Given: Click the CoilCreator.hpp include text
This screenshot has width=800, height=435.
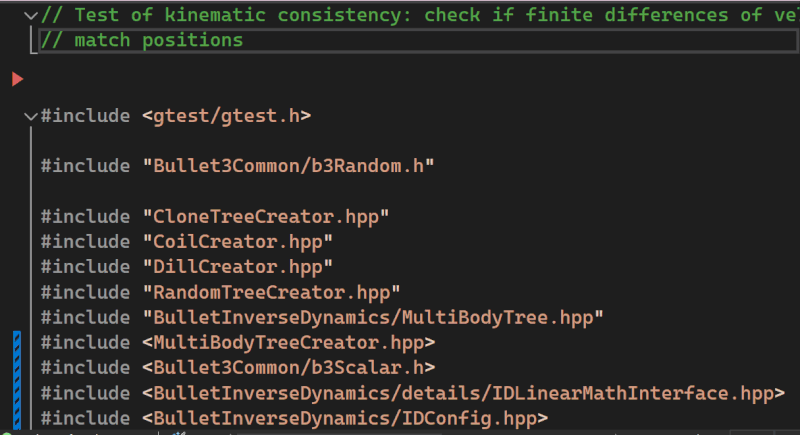Looking at the screenshot, I should pos(238,242).
